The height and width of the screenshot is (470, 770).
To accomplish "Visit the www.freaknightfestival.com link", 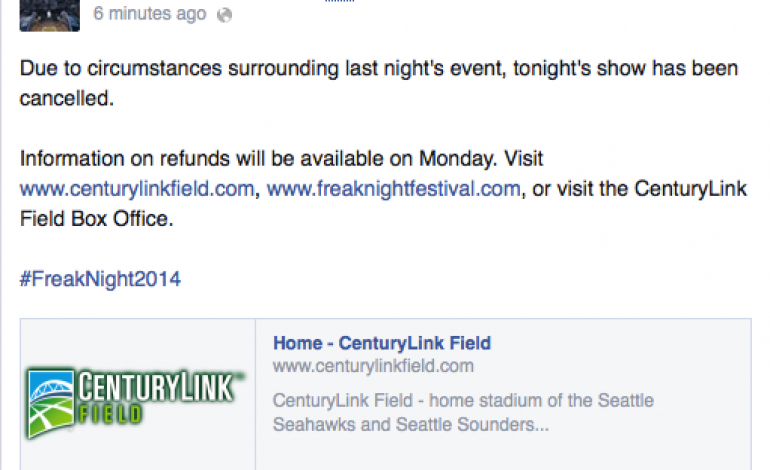I will click(394, 188).
